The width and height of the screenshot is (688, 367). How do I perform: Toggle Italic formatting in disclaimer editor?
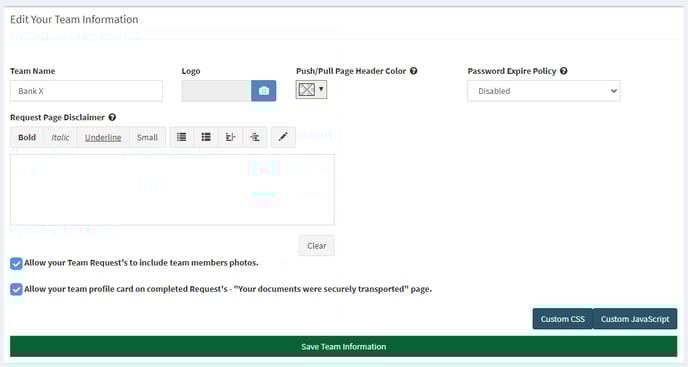click(x=60, y=137)
